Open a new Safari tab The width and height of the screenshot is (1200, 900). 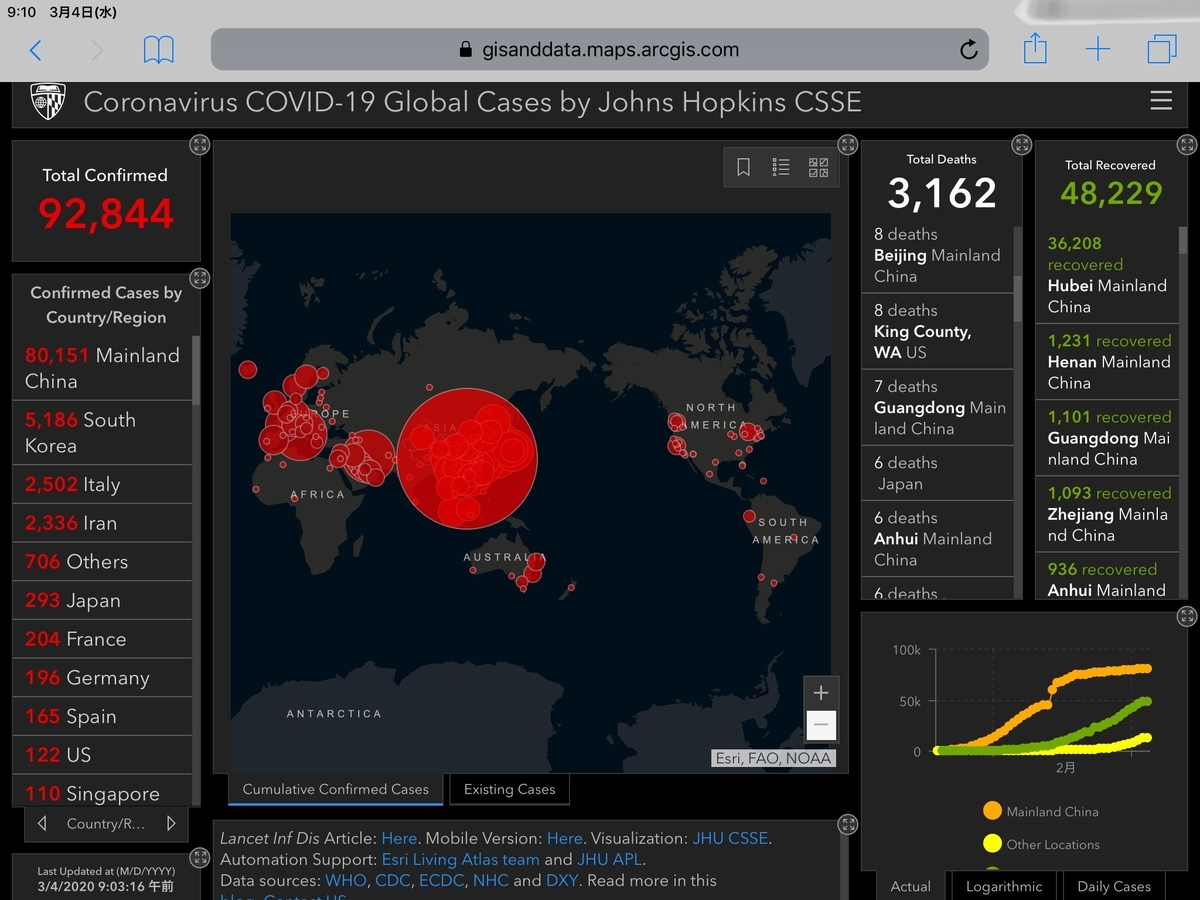(x=1098, y=50)
